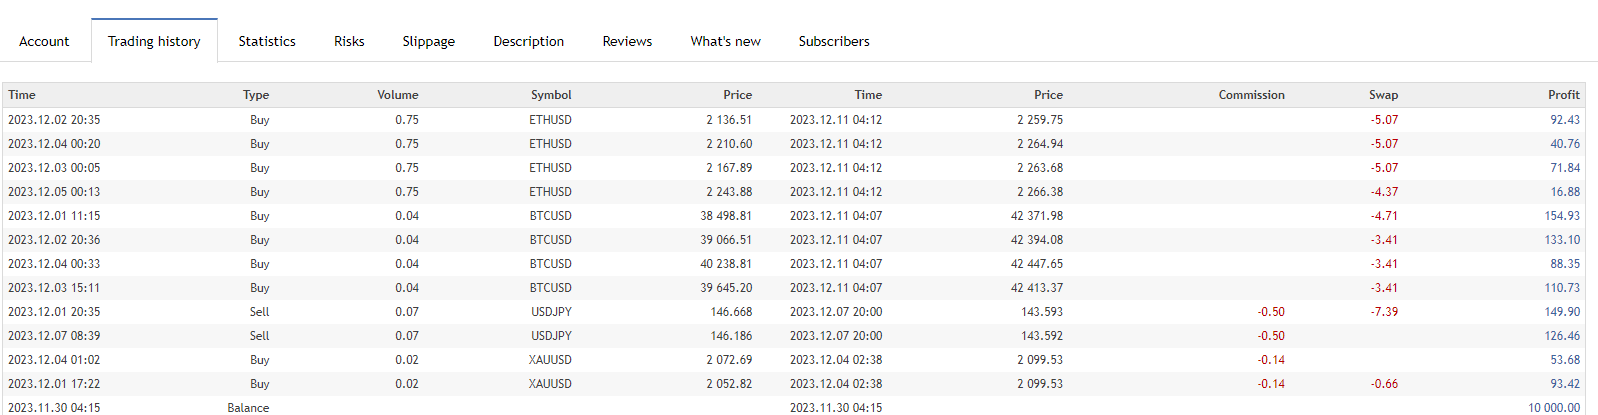Click the Commission column header
This screenshot has width=1598, height=415.
[1251, 95]
